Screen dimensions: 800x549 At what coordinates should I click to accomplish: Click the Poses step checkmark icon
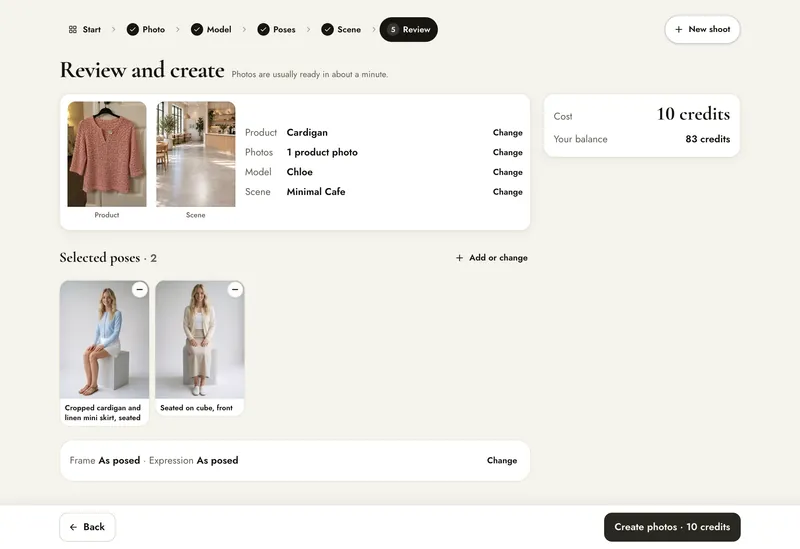[x=263, y=30]
